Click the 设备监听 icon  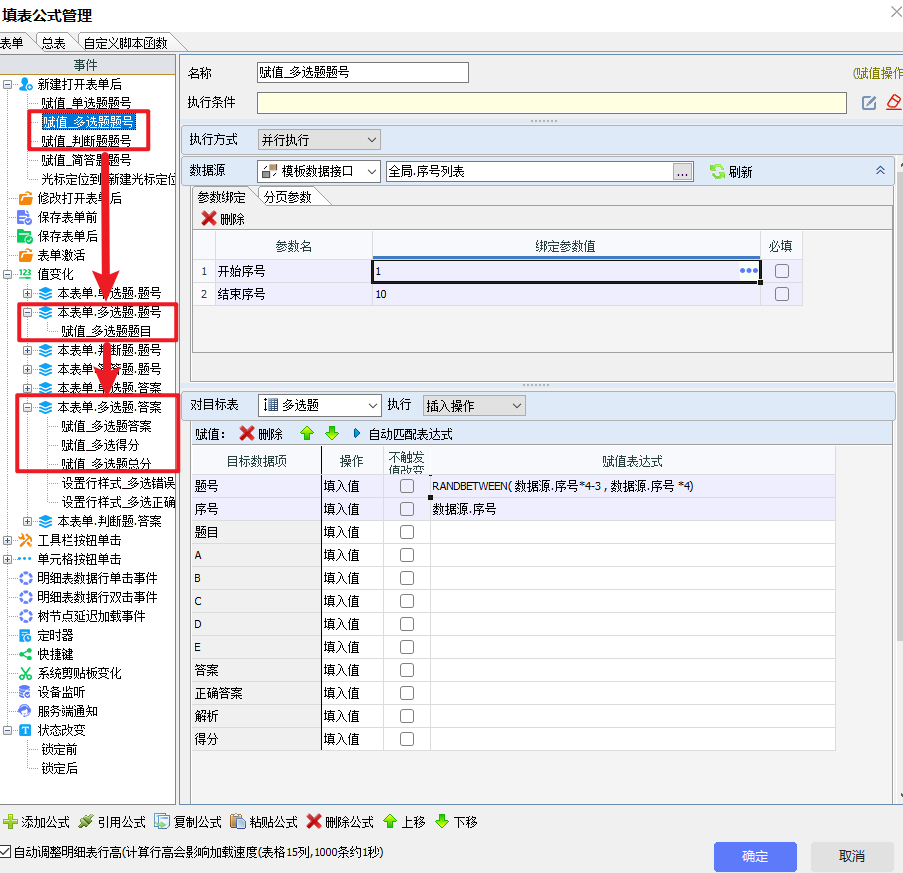(x=25, y=692)
